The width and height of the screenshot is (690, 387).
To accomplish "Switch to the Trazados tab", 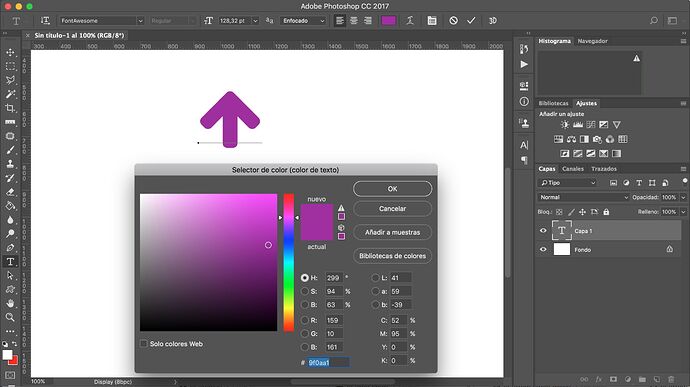I will [x=604, y=169].
